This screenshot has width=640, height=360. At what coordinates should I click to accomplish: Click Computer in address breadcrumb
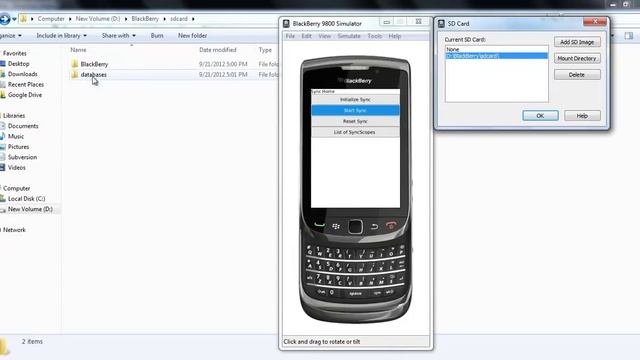(x=51, y=19)
